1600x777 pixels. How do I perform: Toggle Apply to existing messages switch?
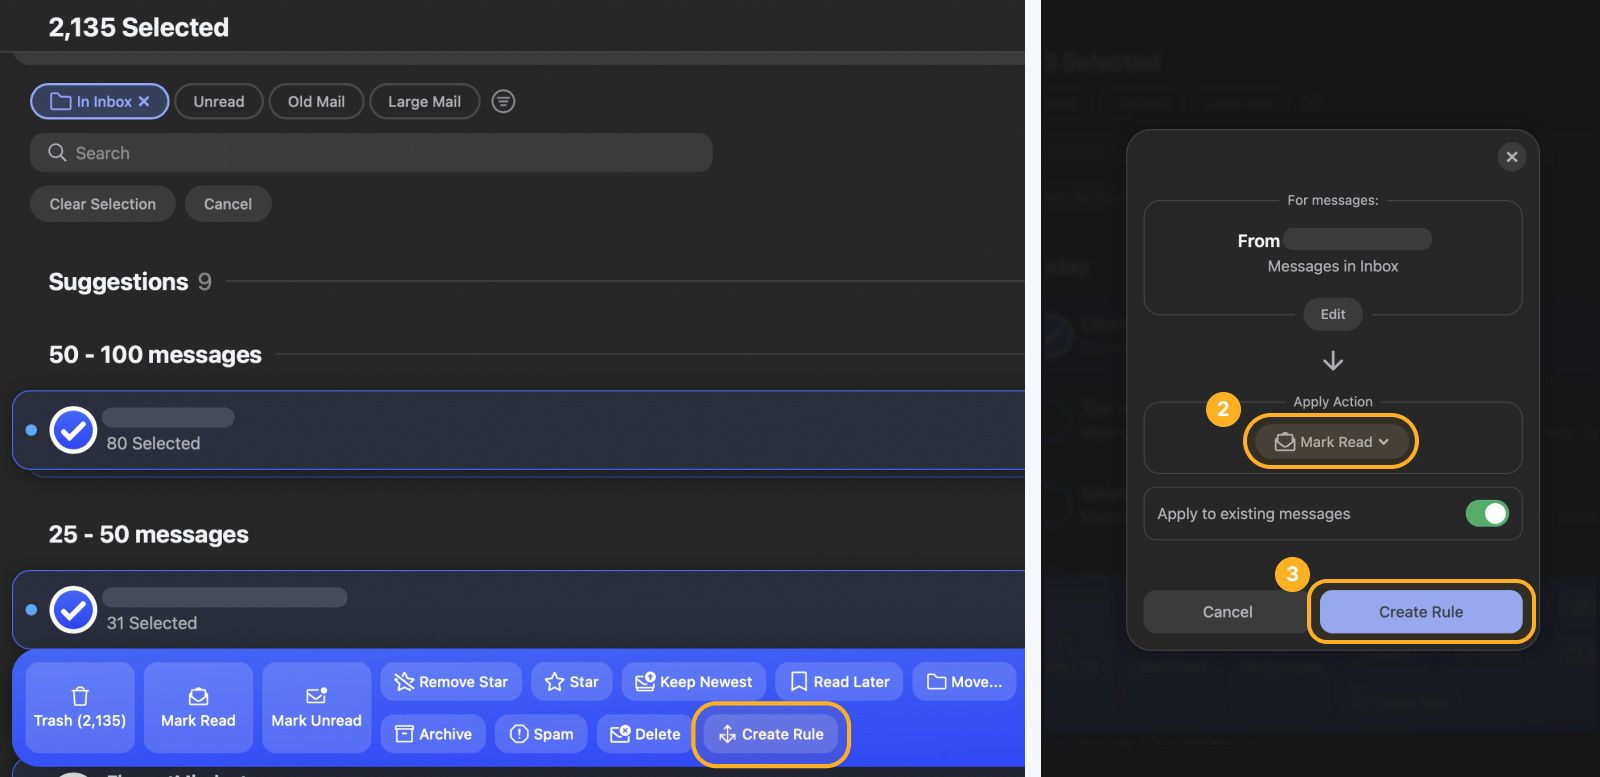(1486, 513)
